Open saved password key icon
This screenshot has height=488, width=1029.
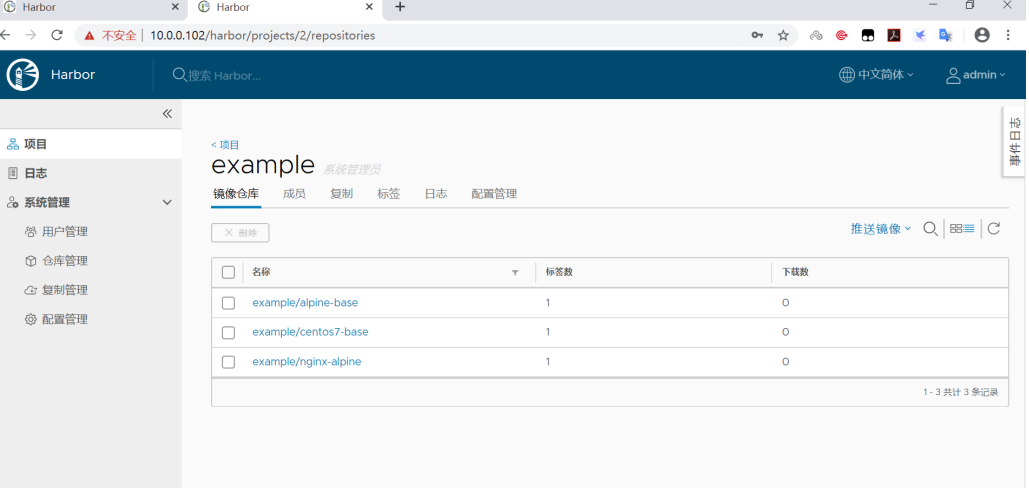click(757, 35)
